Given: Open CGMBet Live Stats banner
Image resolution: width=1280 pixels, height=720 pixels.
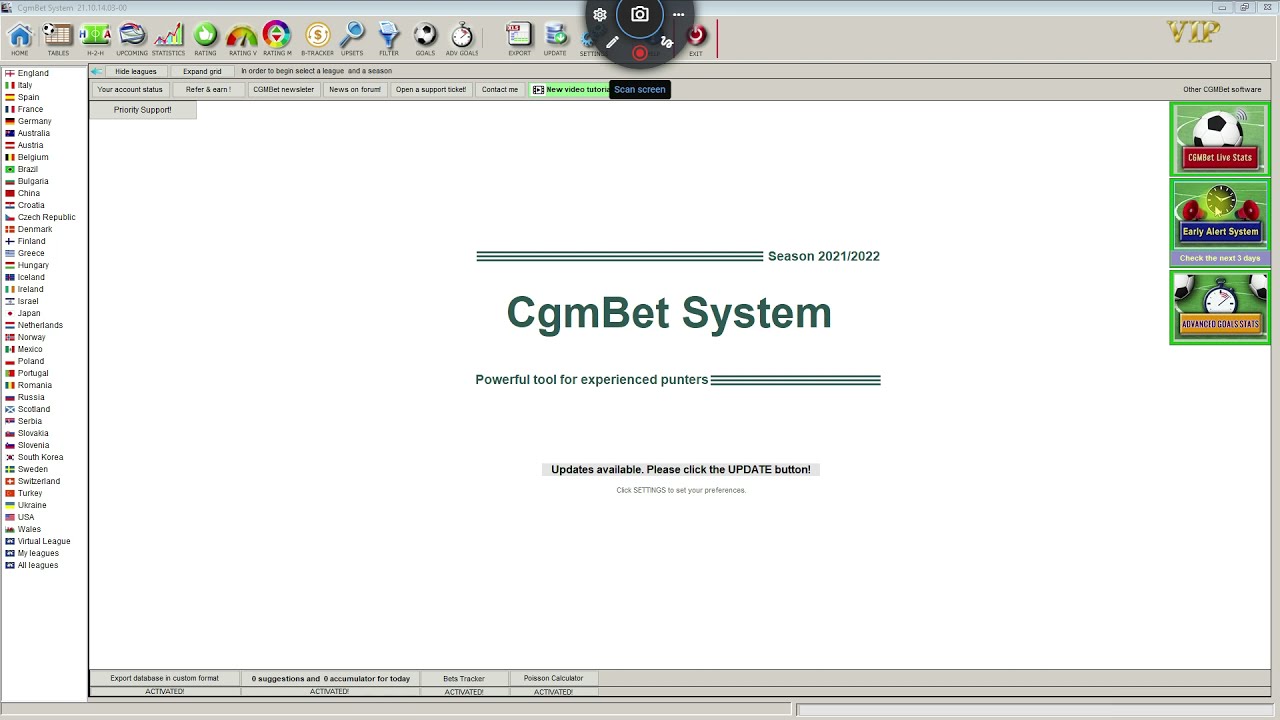Looking at the screenshot, I should [x=1220, y=139].
